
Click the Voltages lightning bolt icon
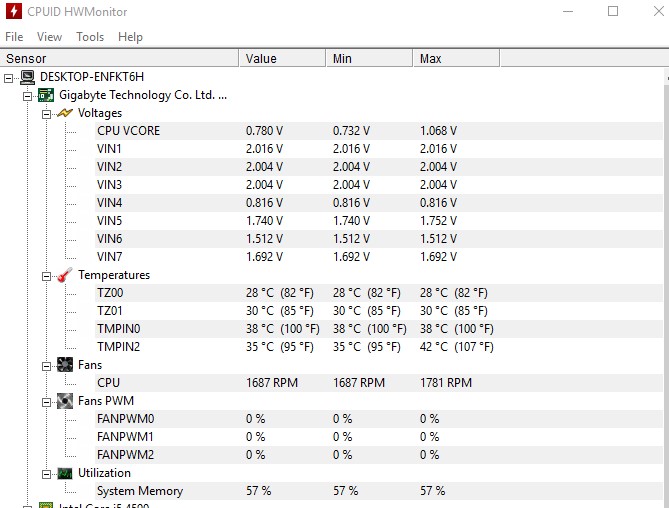(65, 113)
